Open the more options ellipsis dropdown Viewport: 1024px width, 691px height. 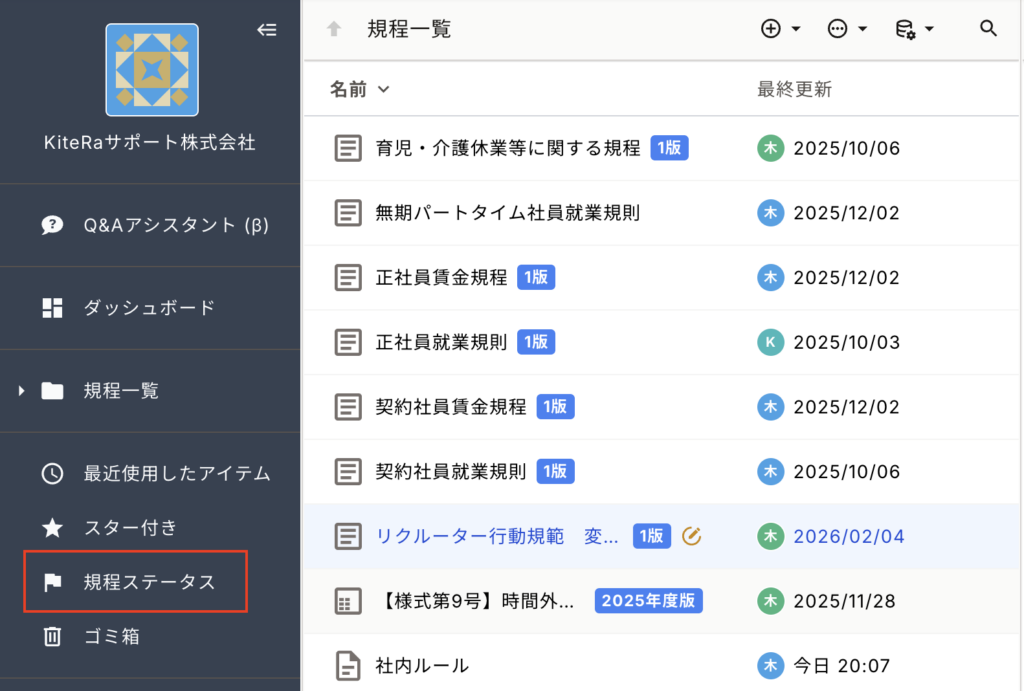click(847, 29)
